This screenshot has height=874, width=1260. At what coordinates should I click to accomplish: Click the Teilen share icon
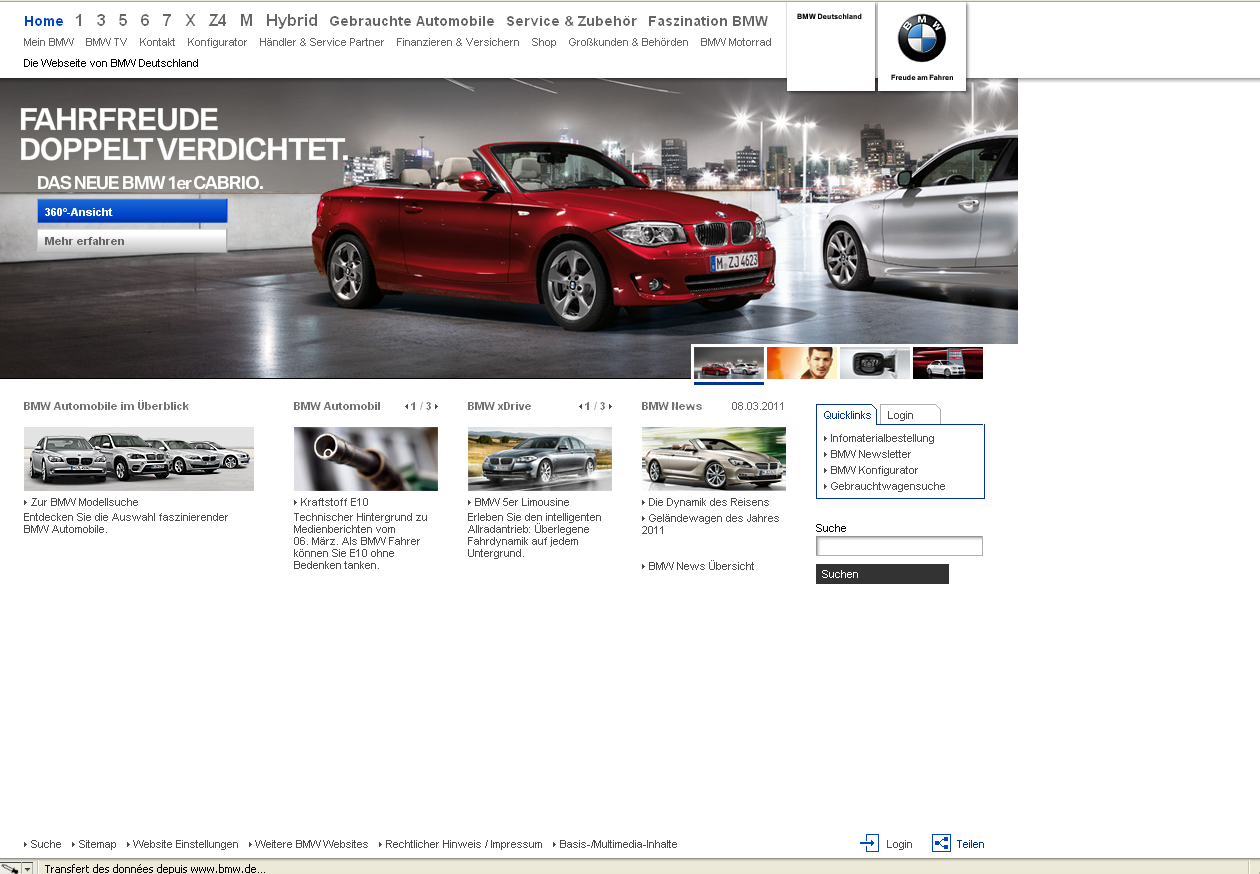click(x=941, y=843)
